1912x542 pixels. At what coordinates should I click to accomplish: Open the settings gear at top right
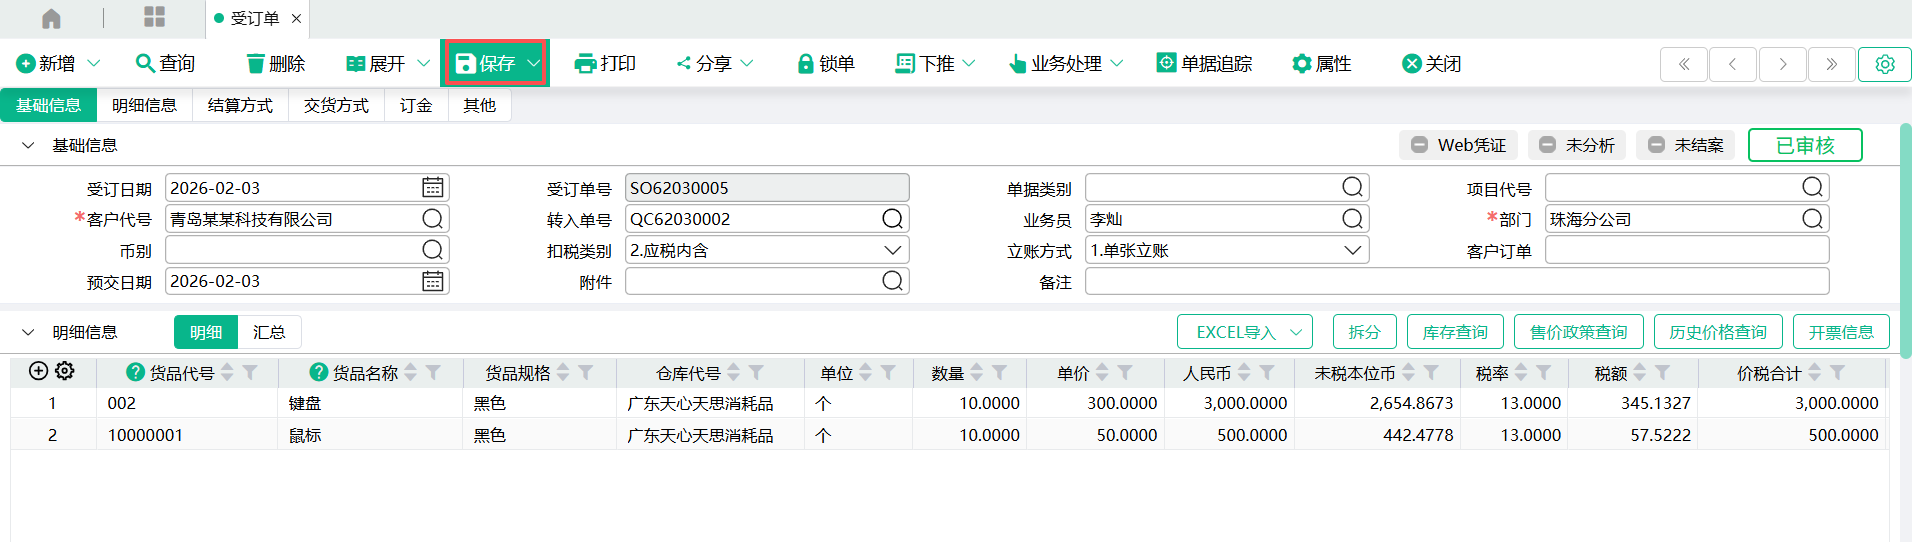tap(1884, 64)
